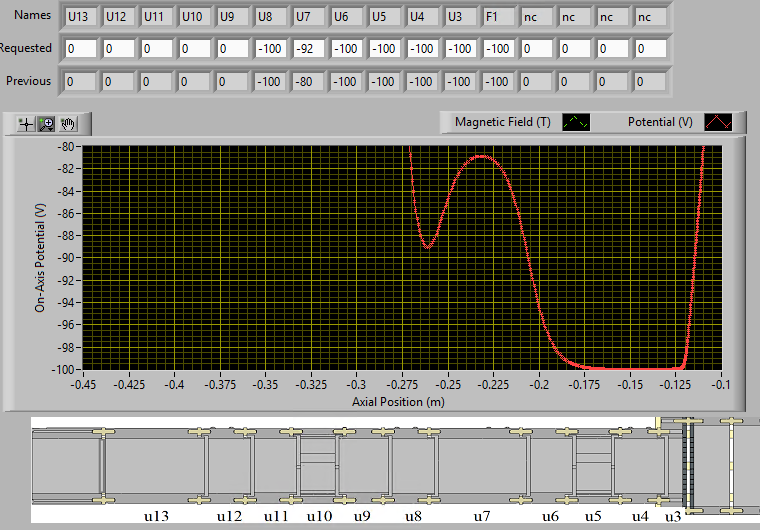Click the U4 name cell
Screen dimensions: 760x530
423,16
